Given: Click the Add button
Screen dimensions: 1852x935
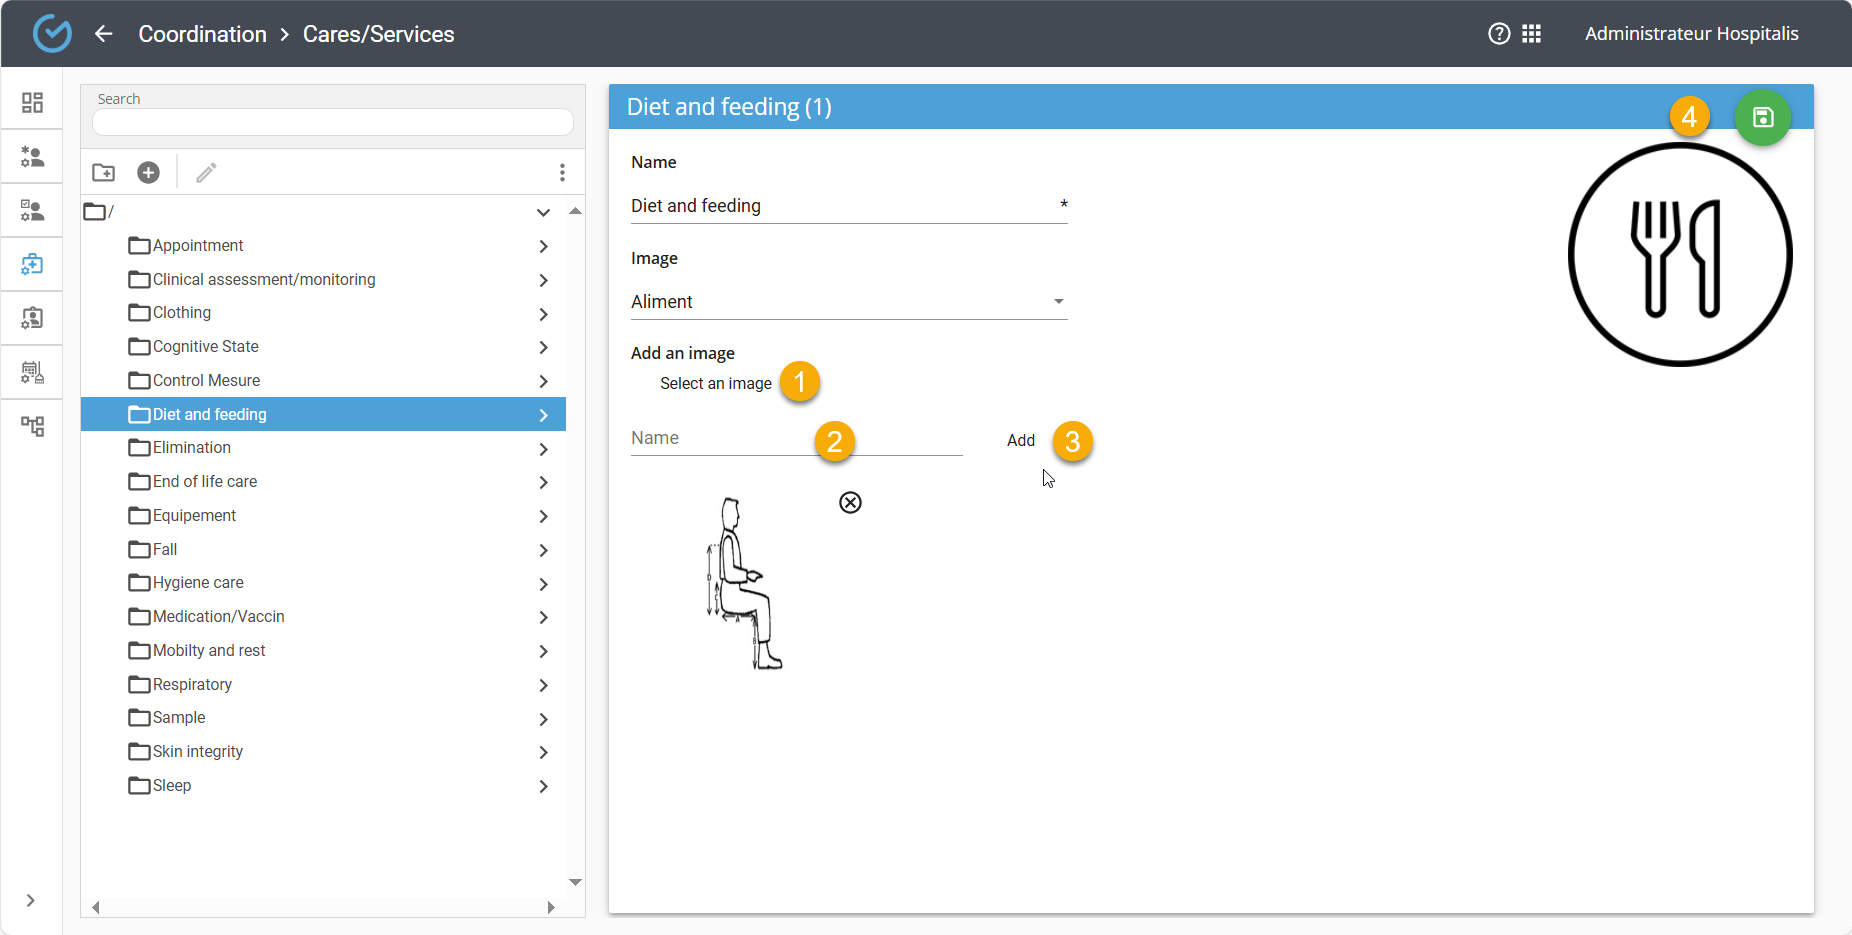Looking at the screenshot, I should click(x=1020, y=441).
